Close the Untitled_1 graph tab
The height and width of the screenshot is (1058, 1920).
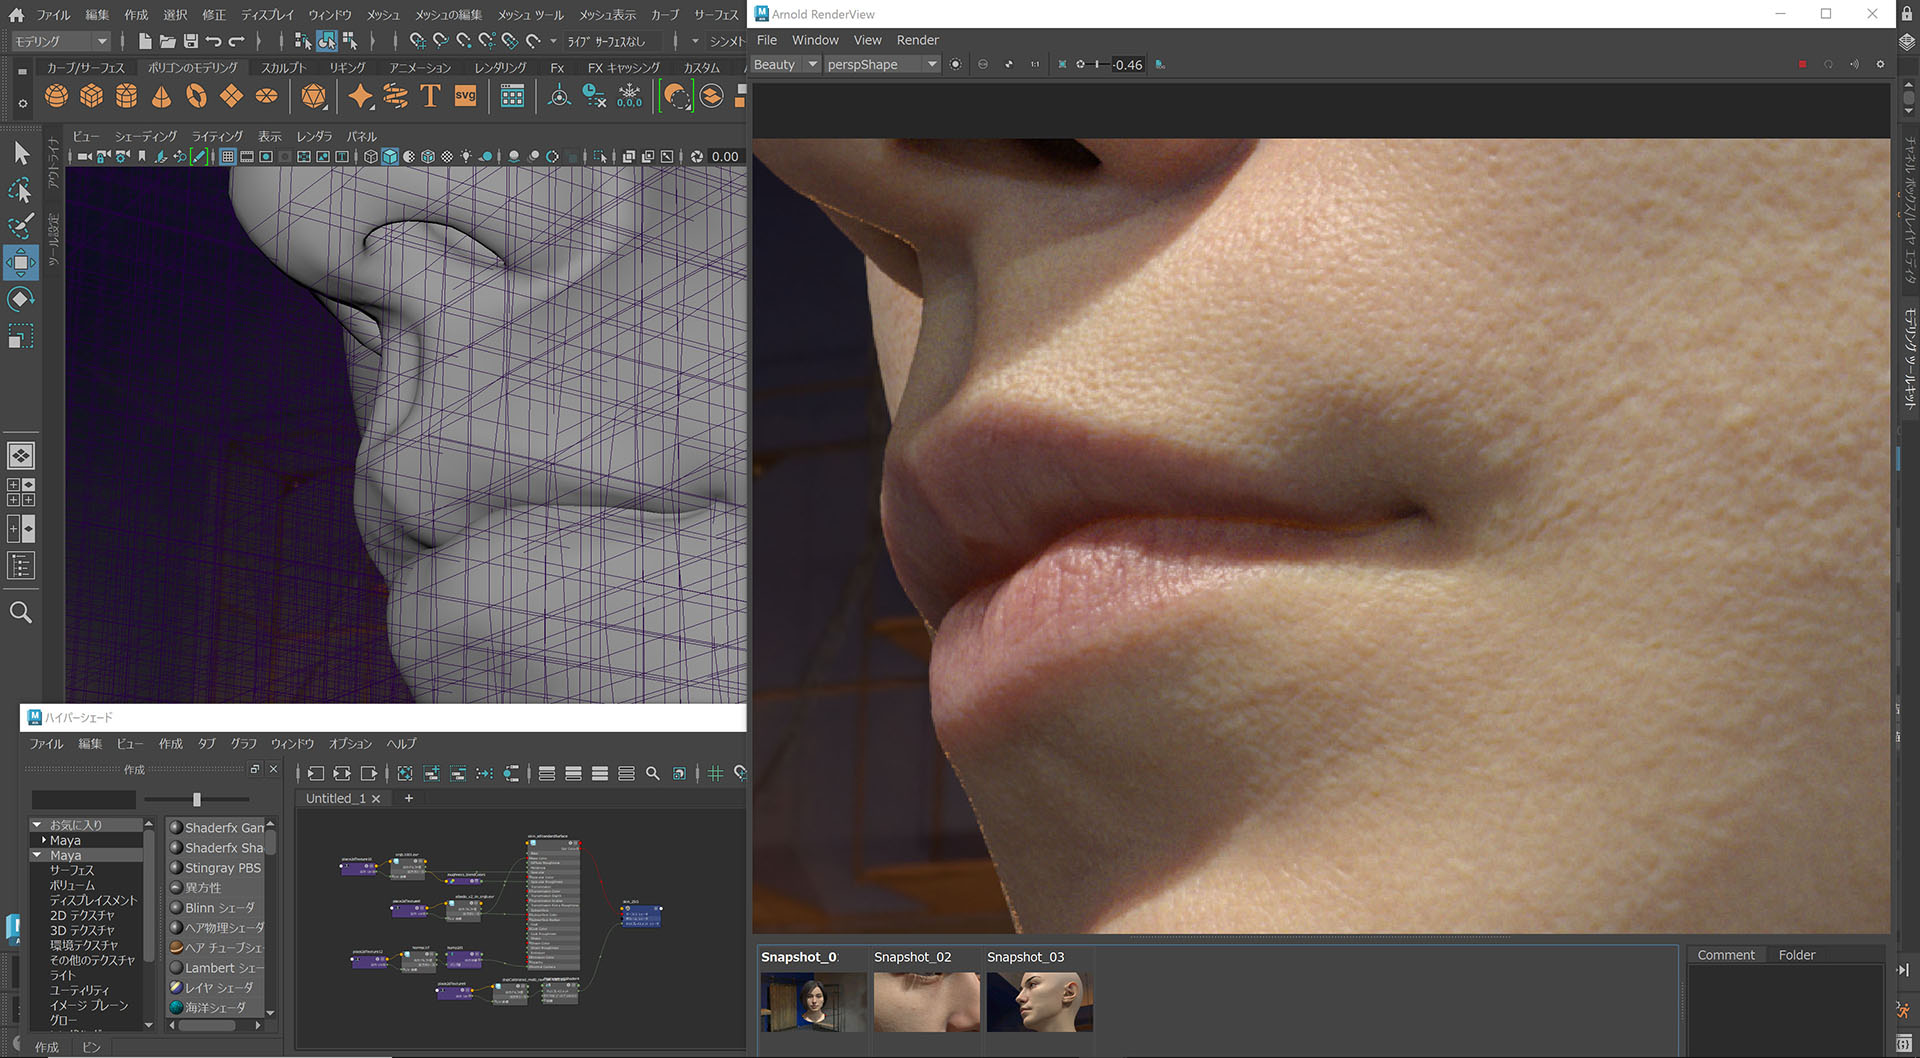click(376, 799)
